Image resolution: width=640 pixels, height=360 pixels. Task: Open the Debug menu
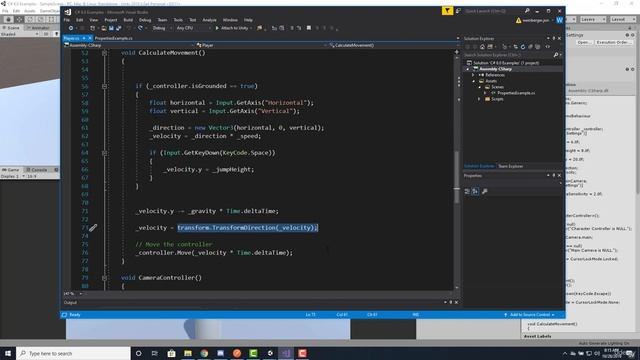tap(145, 20)
